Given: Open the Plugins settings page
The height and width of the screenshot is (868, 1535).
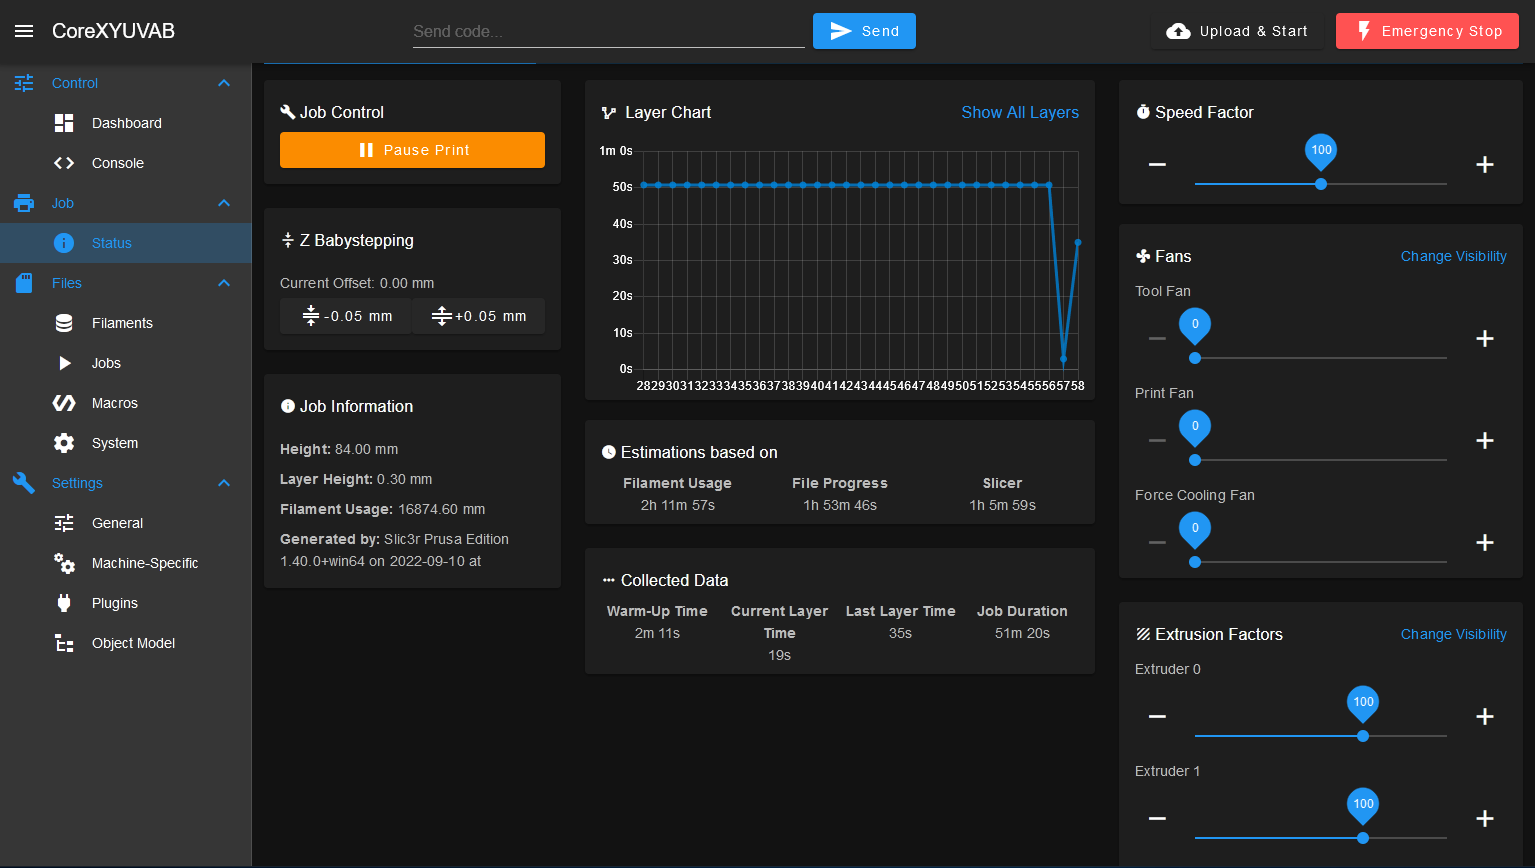Looking at the screenshot, I should click(126, 603).
